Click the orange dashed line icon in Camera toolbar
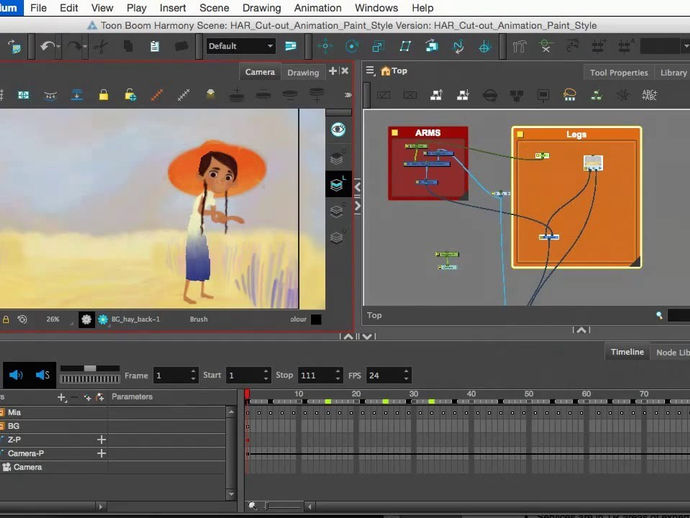 coord(157,95)
